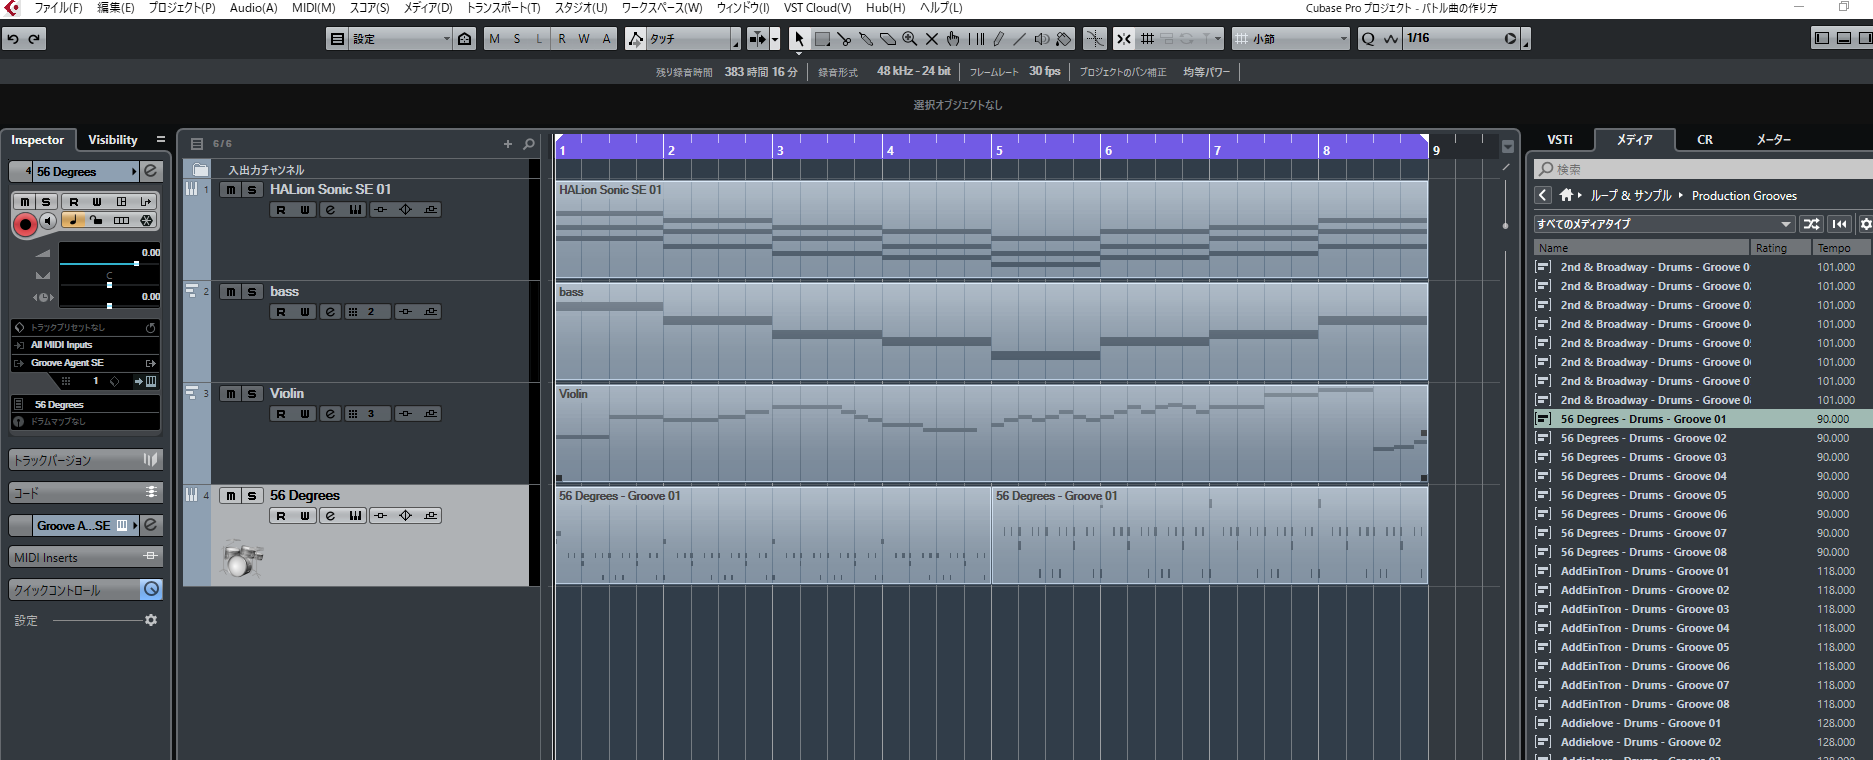Screen dimensions: 1873x760
Task: Select the Erase tool
Action: (888, 39)
